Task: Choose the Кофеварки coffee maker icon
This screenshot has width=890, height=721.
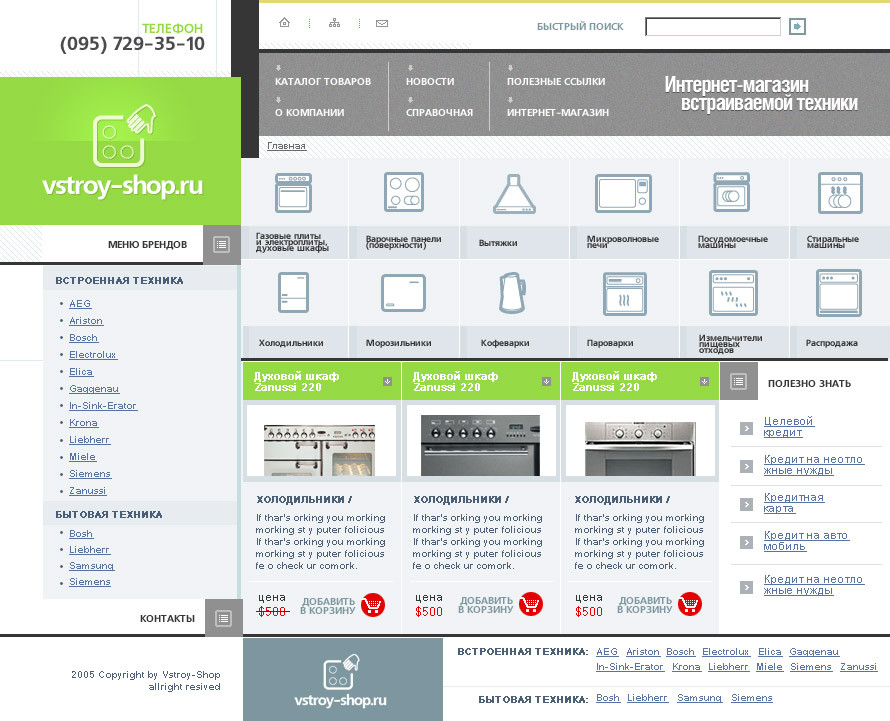Action: tap(512, 293)
